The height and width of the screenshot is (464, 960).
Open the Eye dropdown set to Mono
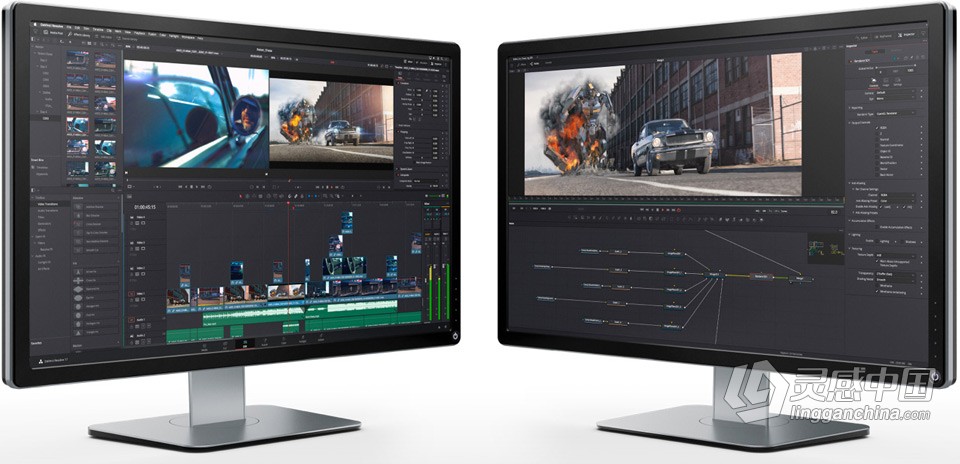(896, 98)
